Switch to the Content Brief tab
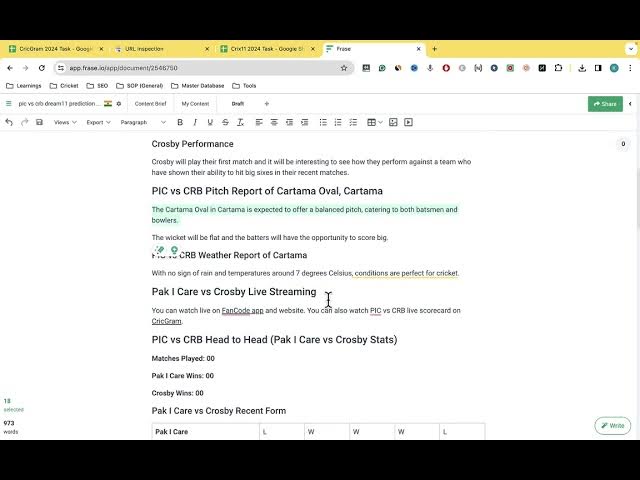The image size is (640, 480). [x=150, y=103]
